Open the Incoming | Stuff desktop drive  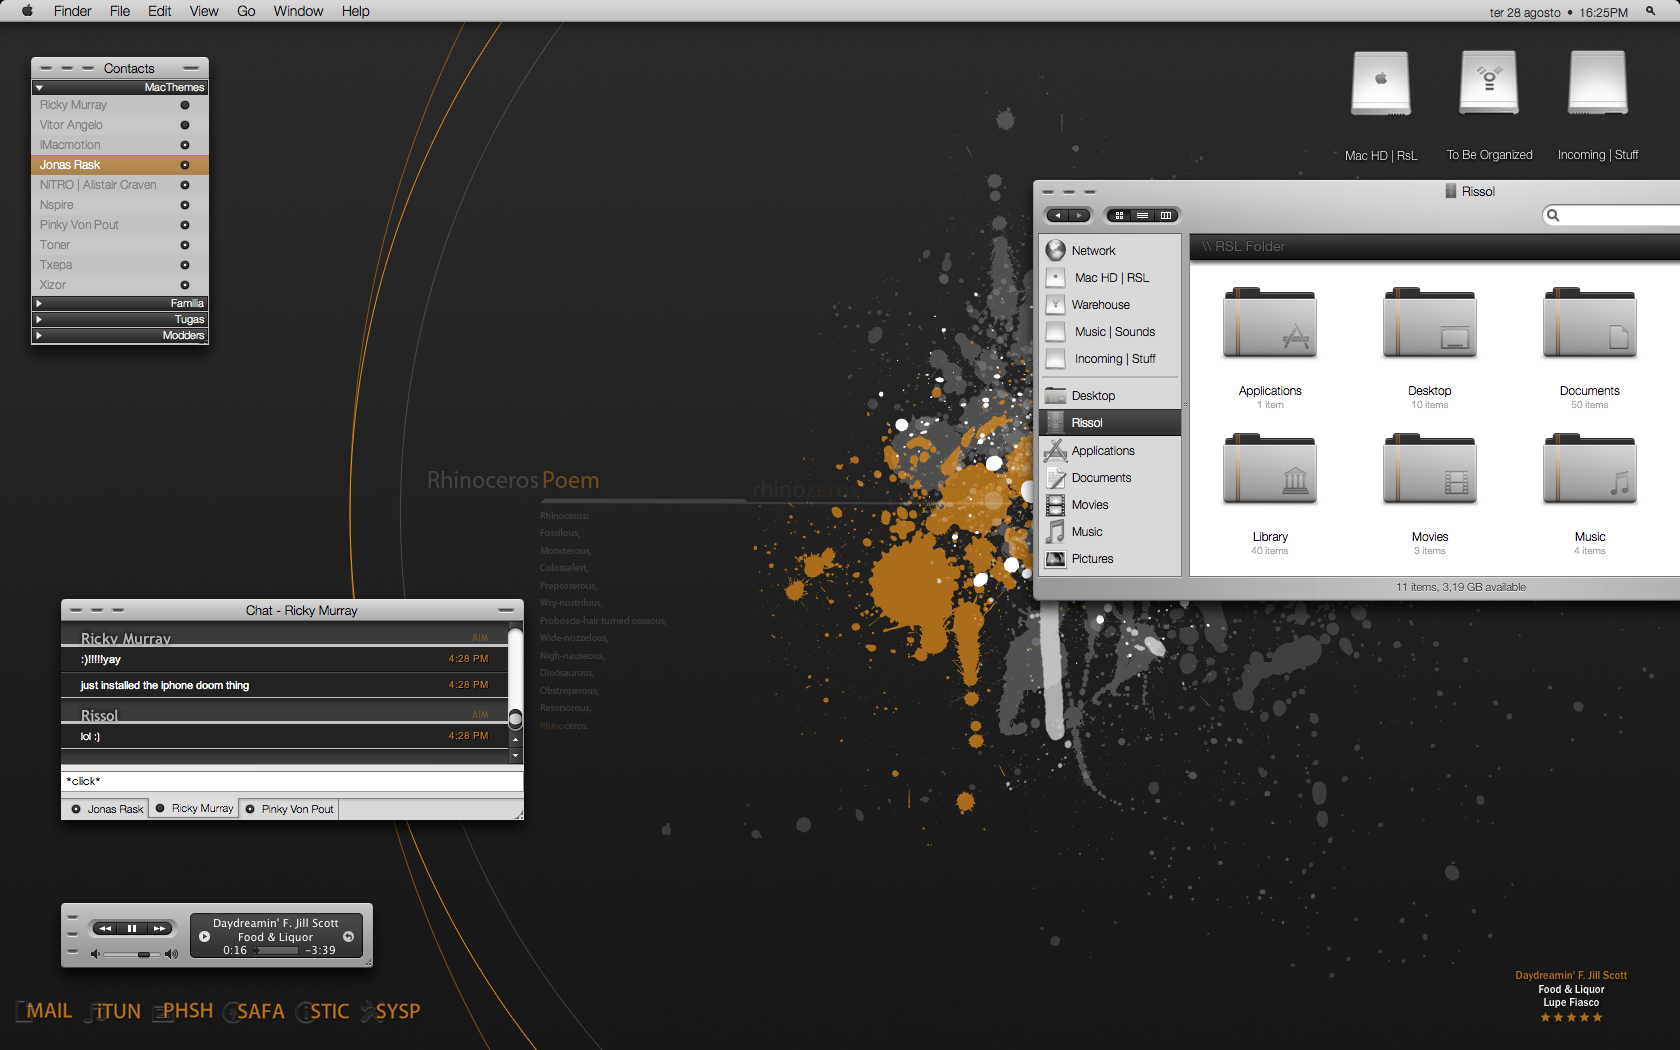pyautogui.click(x=1598, y=84)
